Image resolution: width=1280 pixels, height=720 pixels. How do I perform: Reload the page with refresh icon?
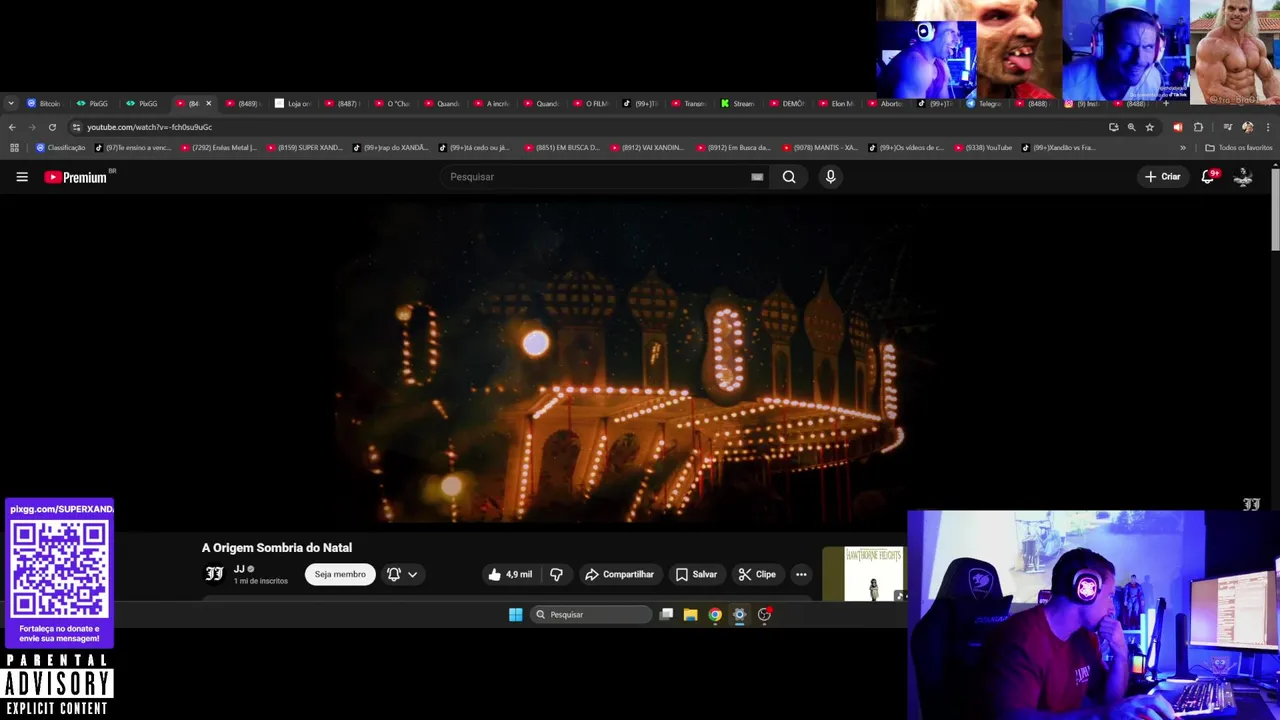click(52, 127)
